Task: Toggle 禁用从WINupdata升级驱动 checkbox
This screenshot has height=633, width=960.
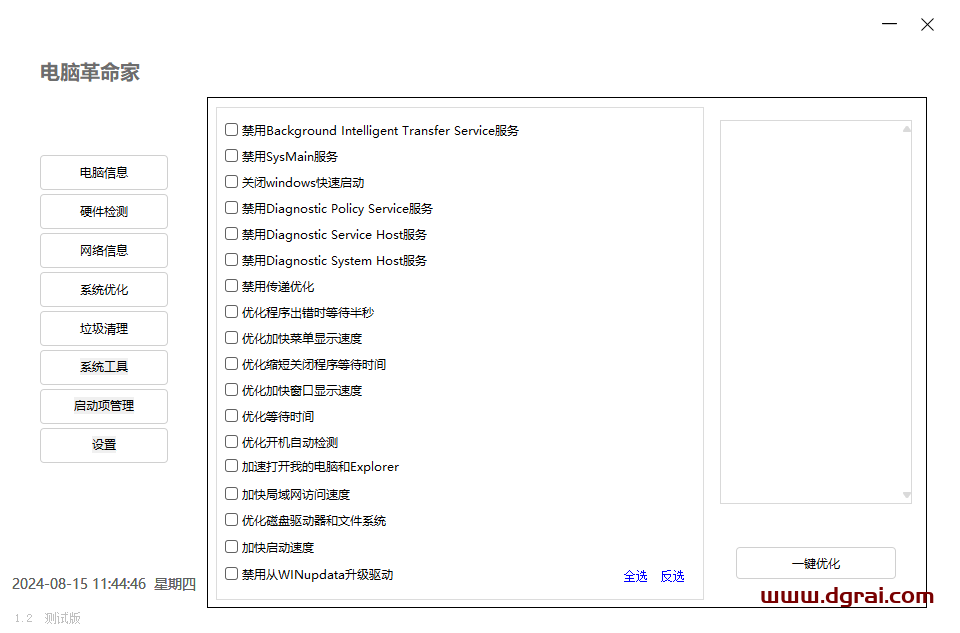Action: [232, 574]
